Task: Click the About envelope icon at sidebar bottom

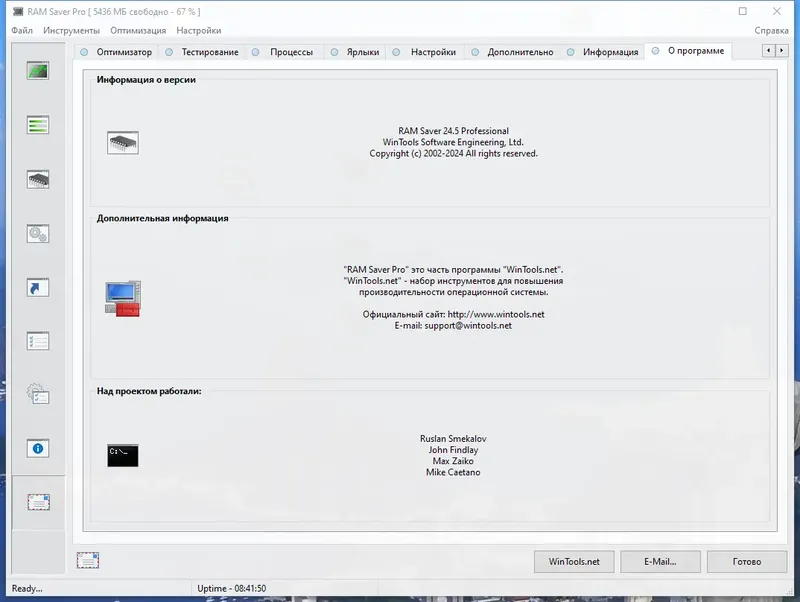Action: pos(37,500)
